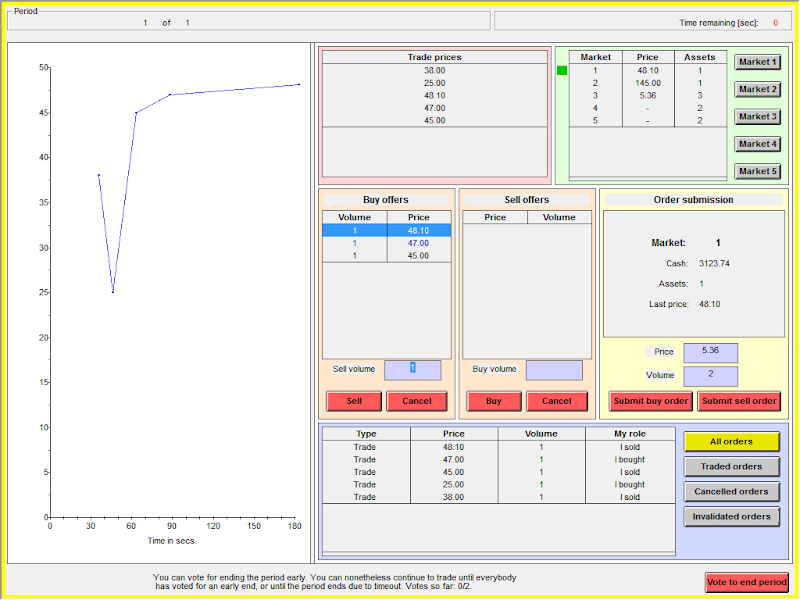
Task: Click the chart's lowest data point at 25
Action: coord(113,292)
